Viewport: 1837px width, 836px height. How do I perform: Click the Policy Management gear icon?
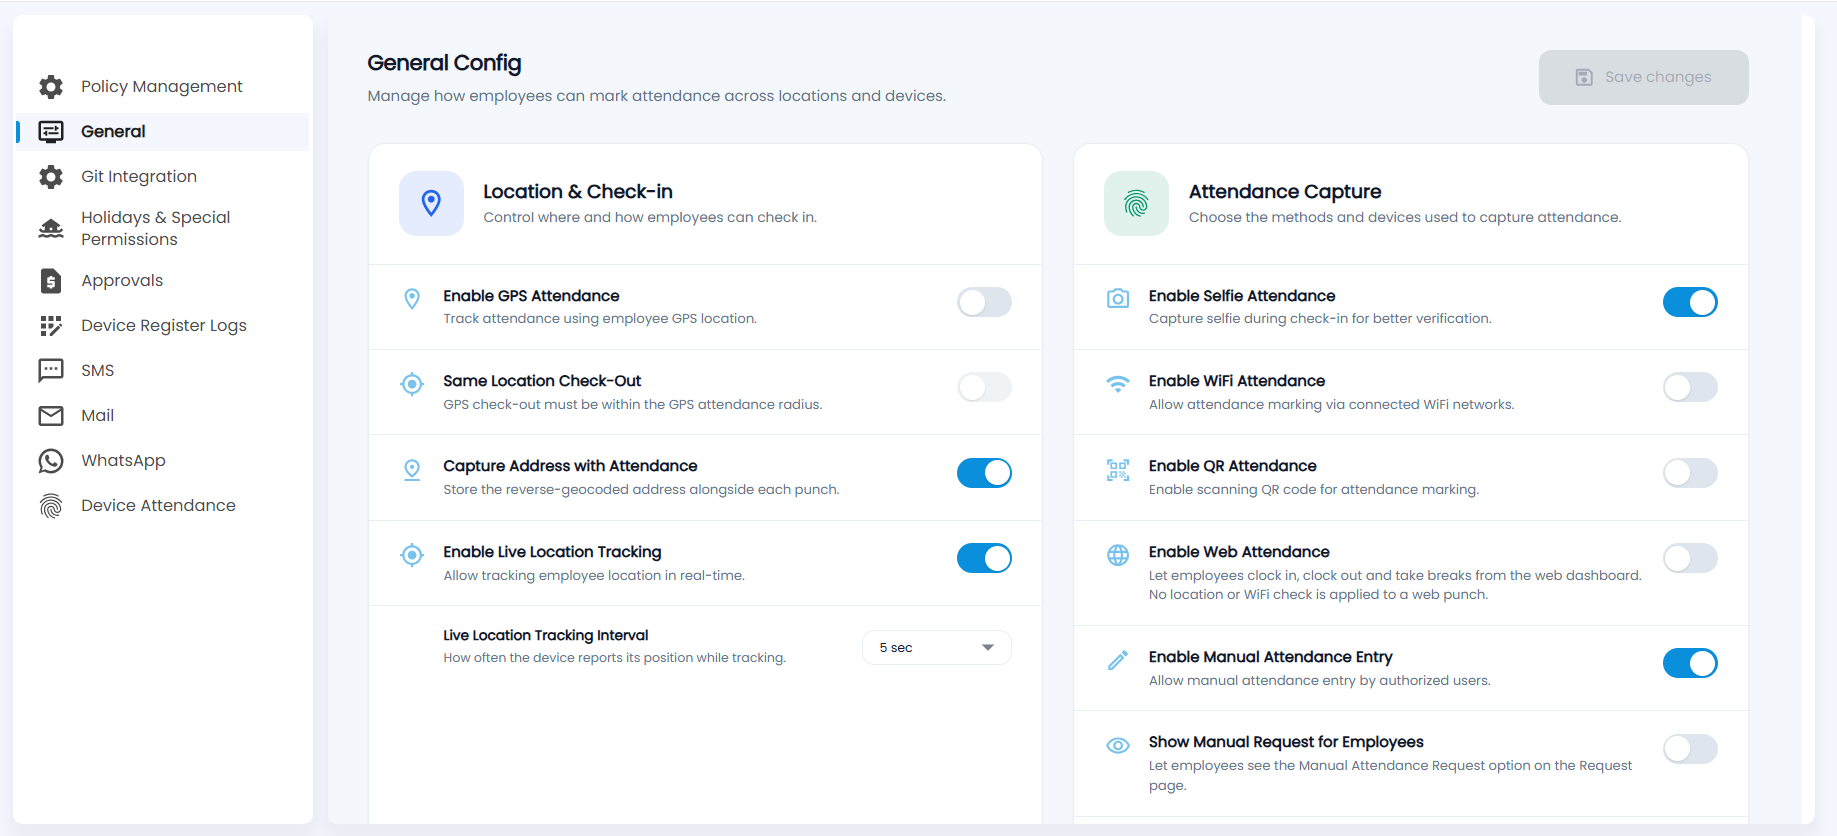pos(51,87)
